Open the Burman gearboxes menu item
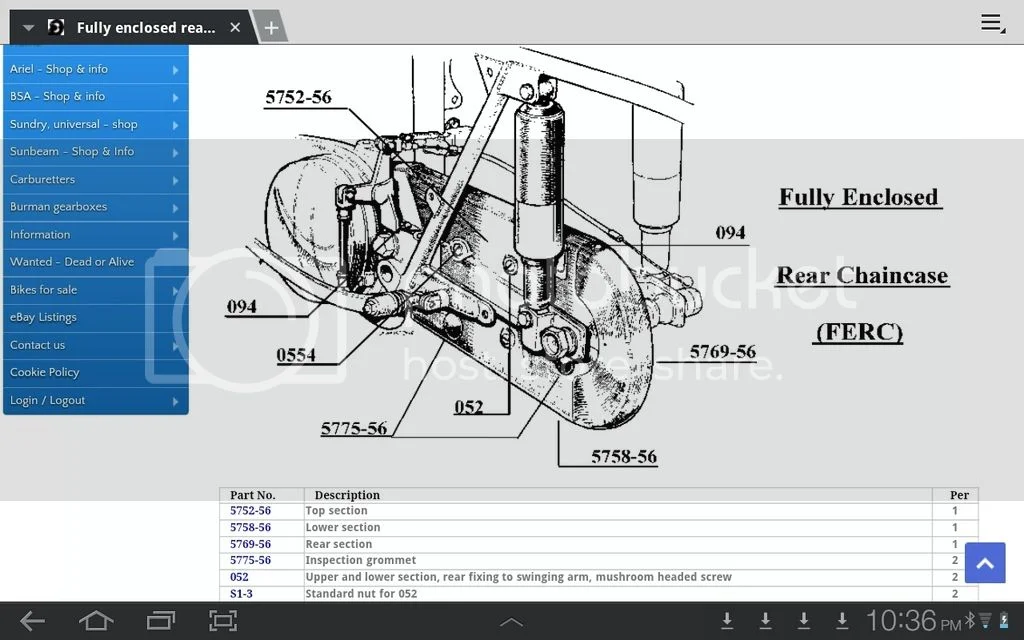Viewport: 1024px width, 640px height. (95, 207)
